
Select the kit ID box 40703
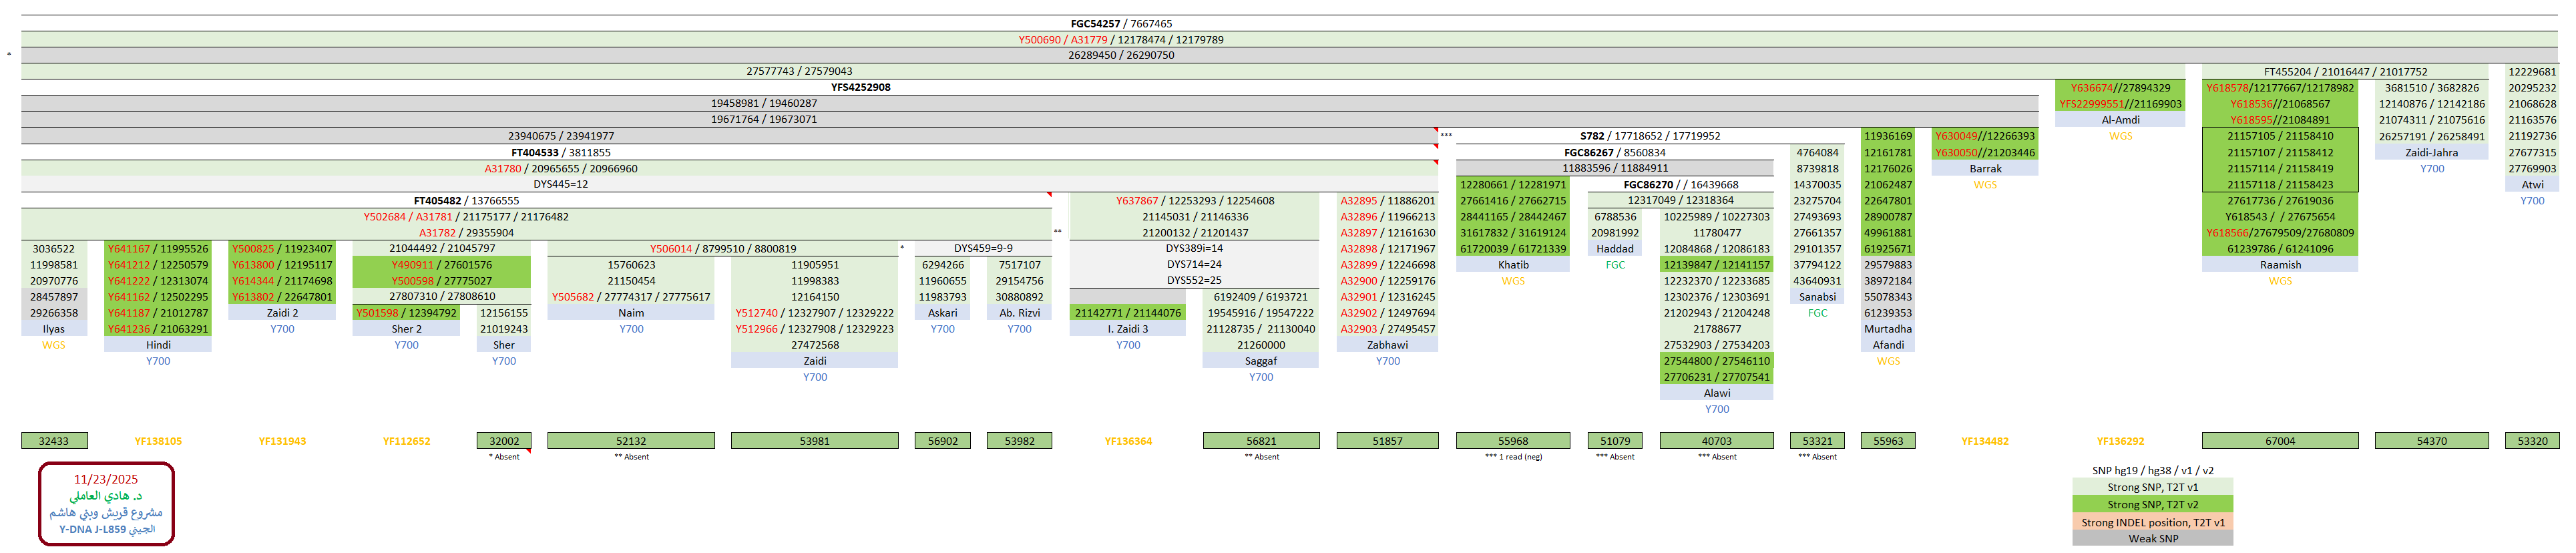(1716, 441)
